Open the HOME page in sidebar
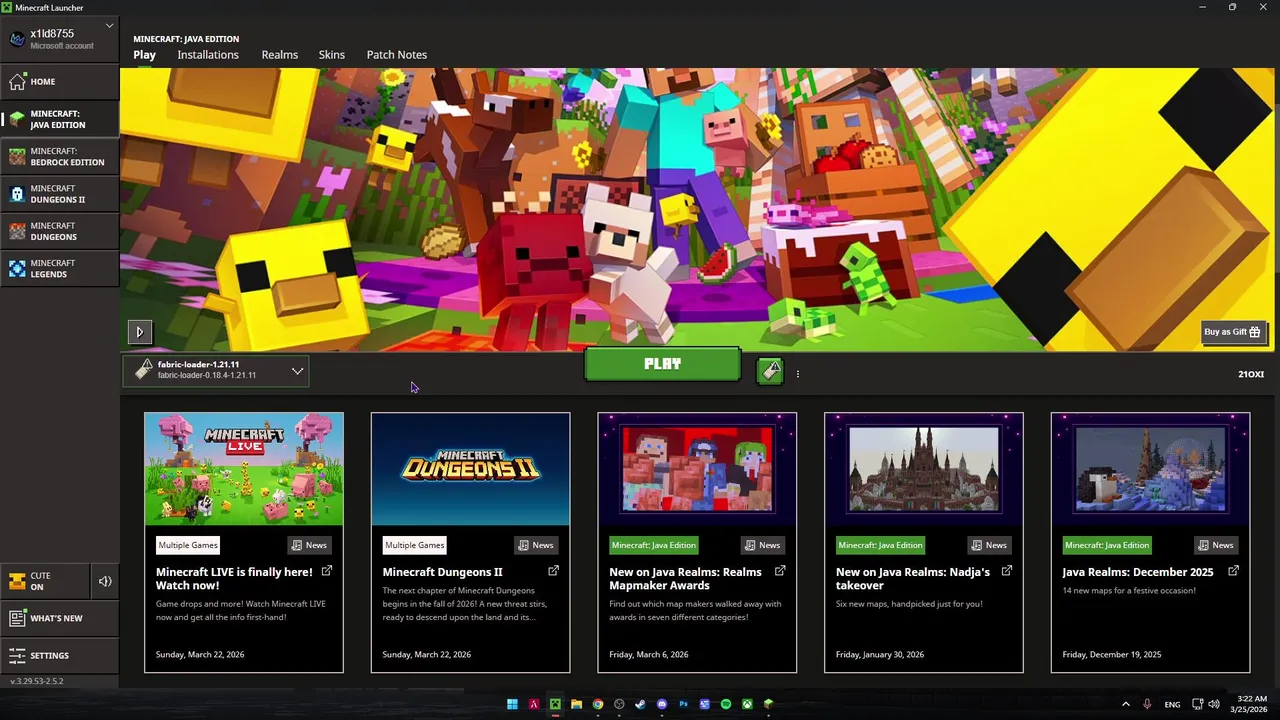The height and width of the screenshot is (720, 1280). pos(60,82)
